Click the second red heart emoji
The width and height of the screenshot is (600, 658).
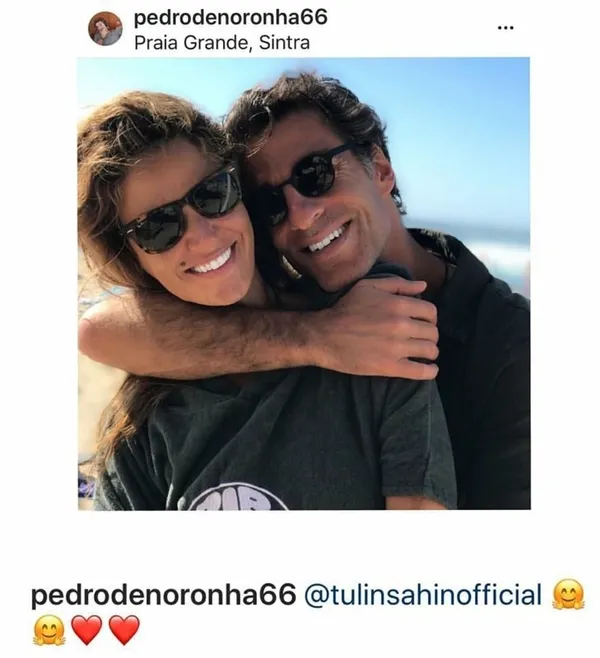[x=124, y=630]
